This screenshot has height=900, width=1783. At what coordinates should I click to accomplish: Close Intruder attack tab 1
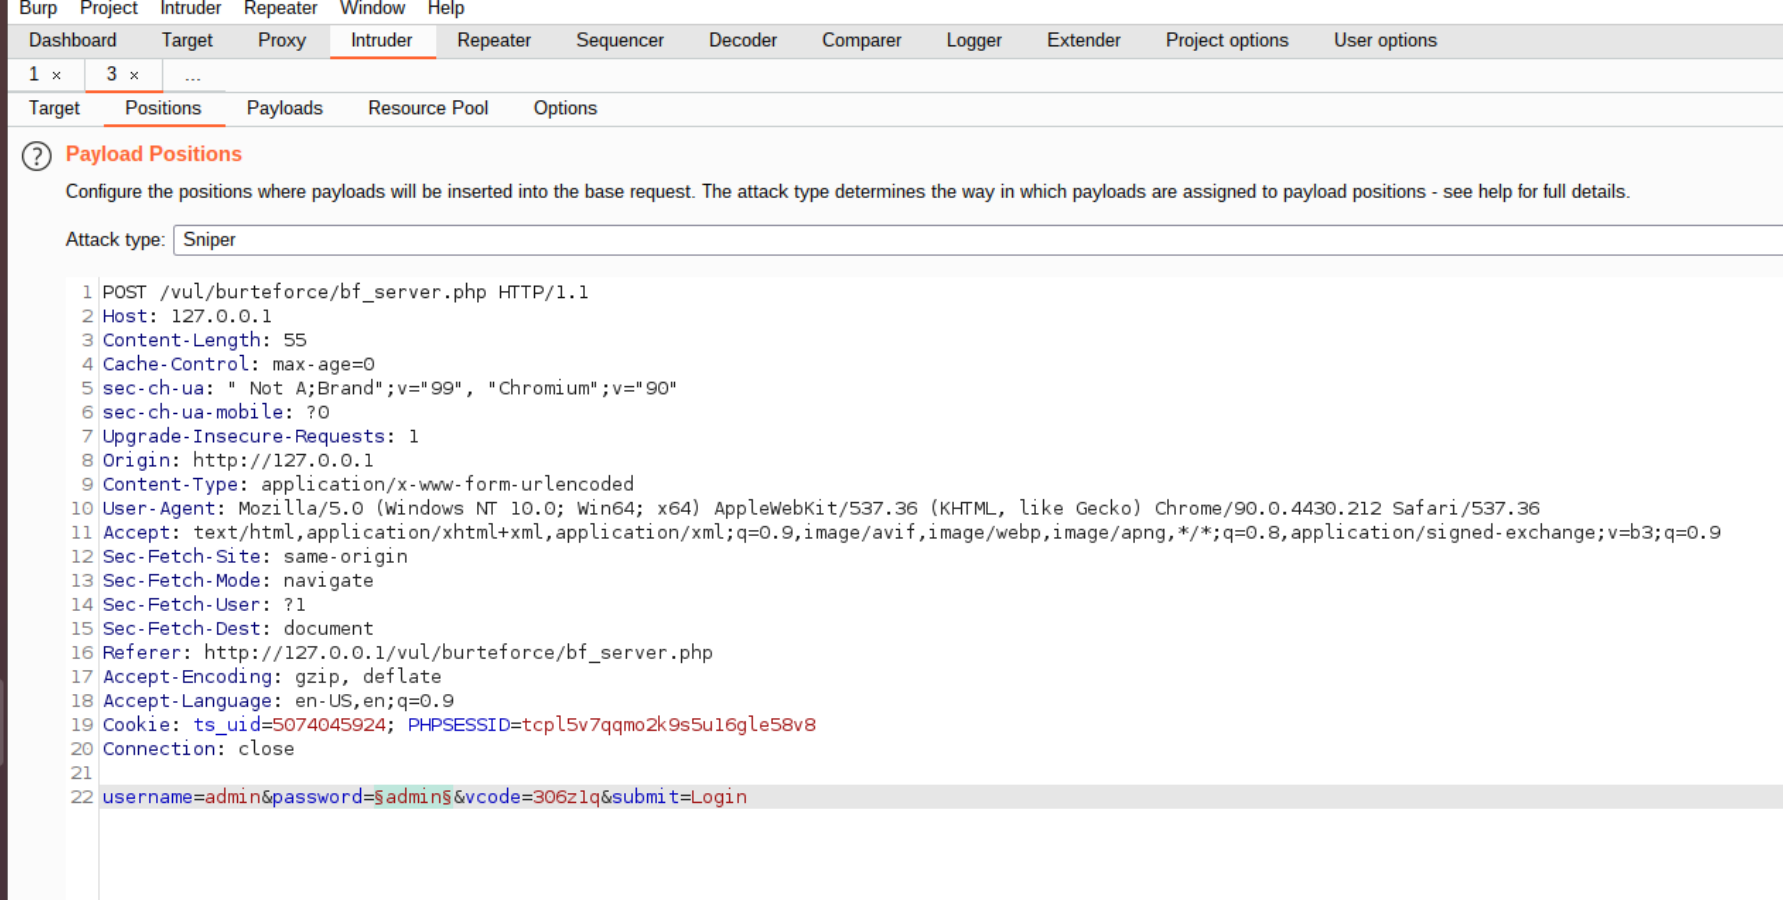[57, 75]
